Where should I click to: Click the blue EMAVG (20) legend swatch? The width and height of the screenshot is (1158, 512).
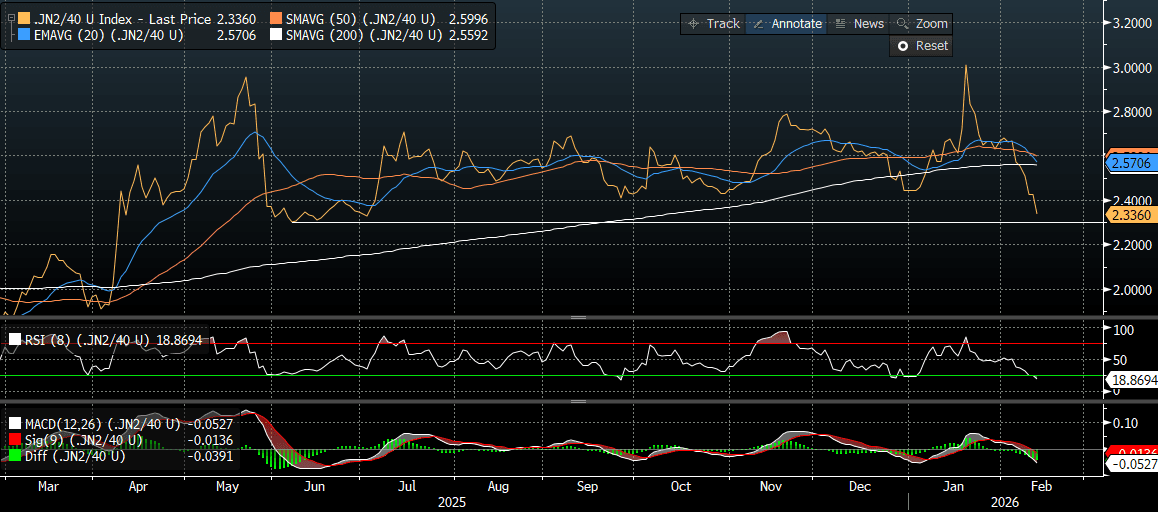[x=24, y=34]
